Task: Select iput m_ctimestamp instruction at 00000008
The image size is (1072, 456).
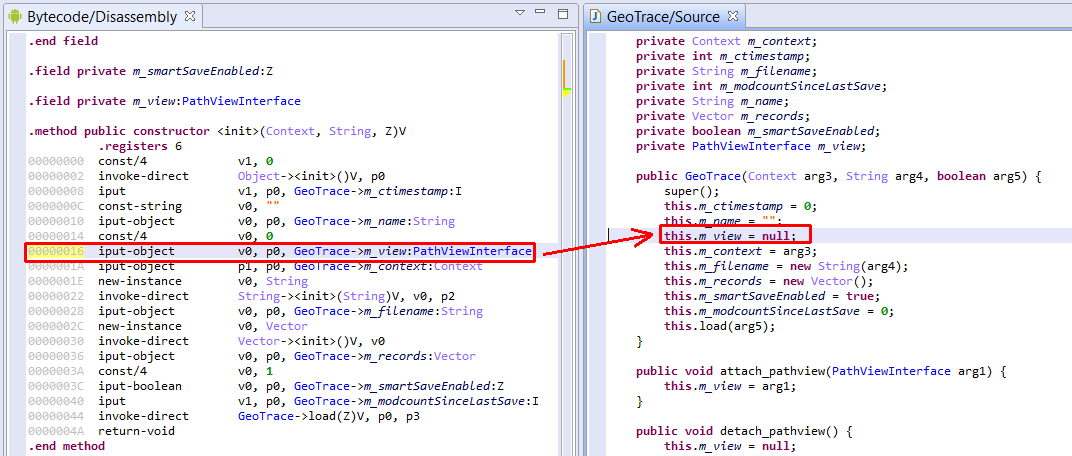Action: pyautogui.click(x=245, y=191)
